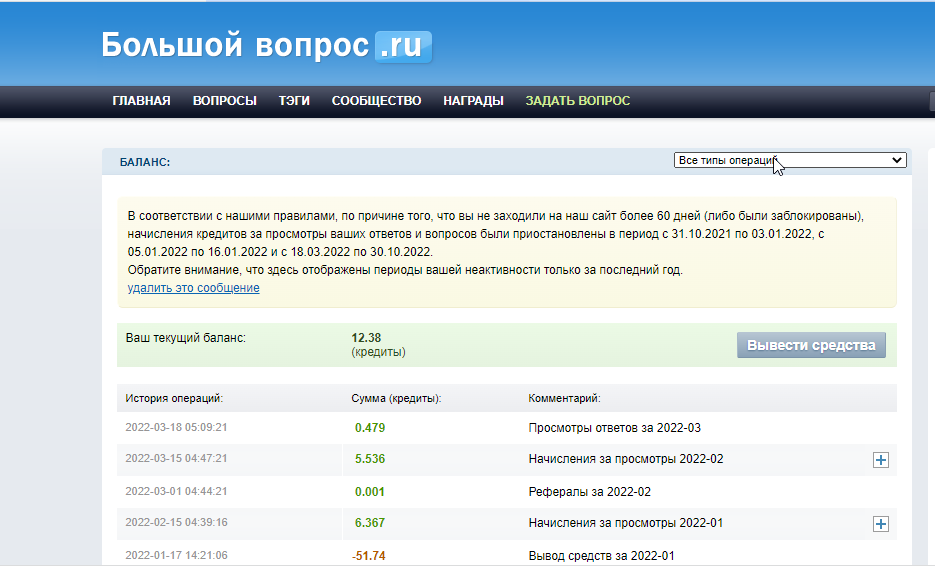This screenshot has height=566, width=935.
Task: Click the amount 0.479
Action: click(x=370, y=428)
